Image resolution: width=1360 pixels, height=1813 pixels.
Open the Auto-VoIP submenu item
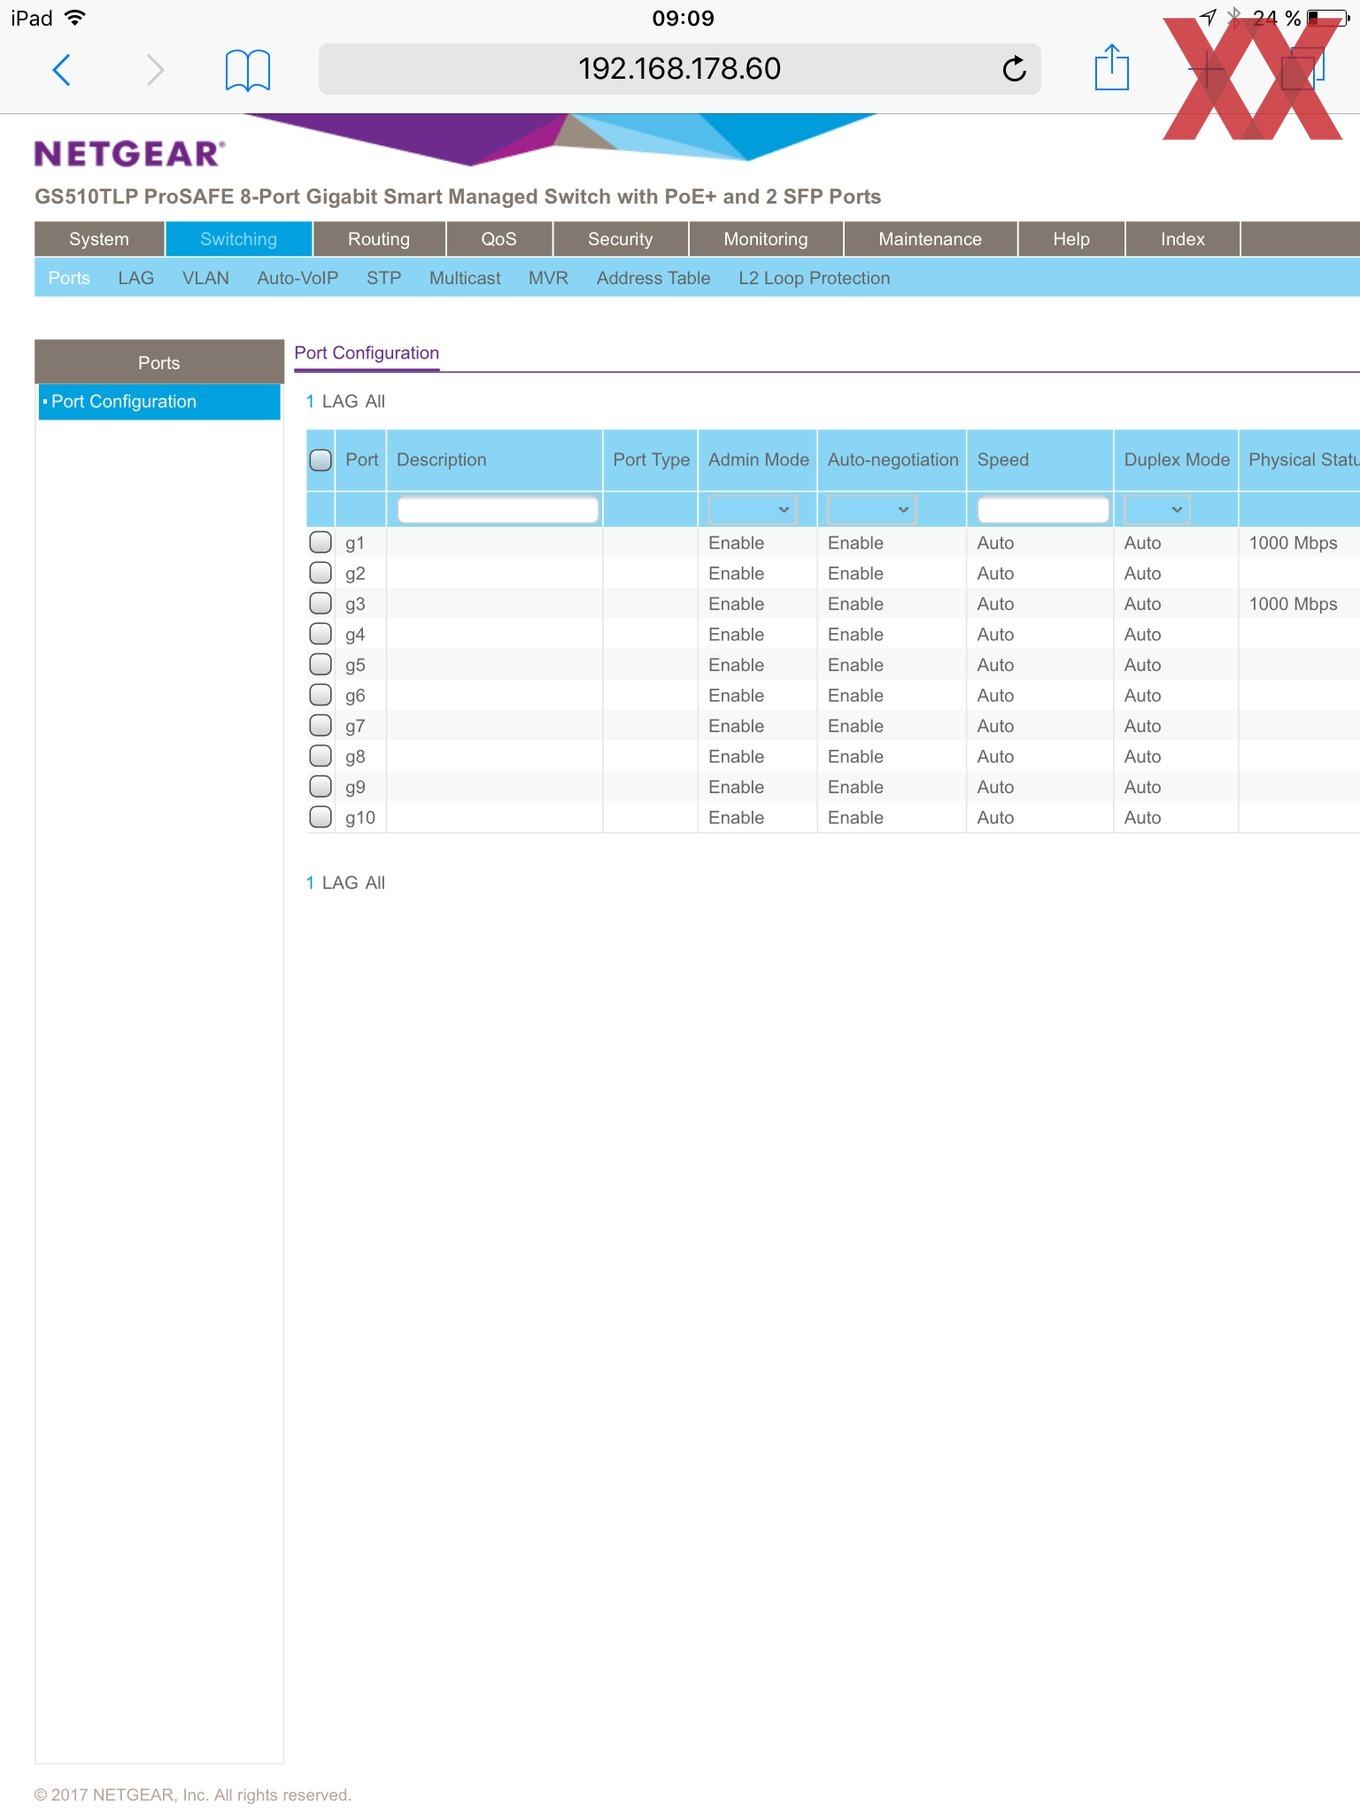click(297, 278)
